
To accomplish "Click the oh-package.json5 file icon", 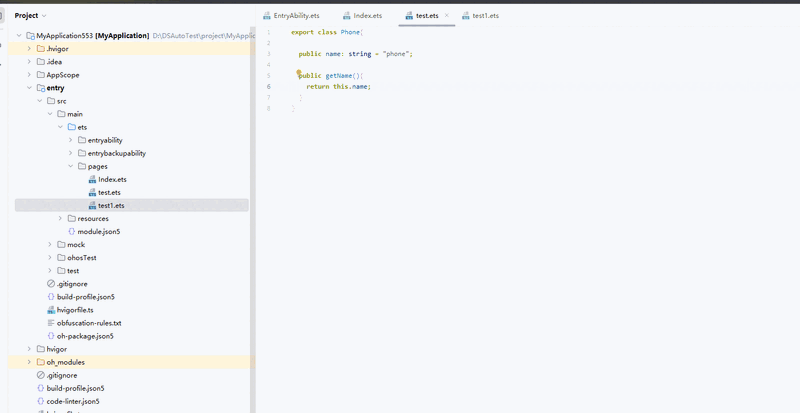I will (x=51, y=336).
